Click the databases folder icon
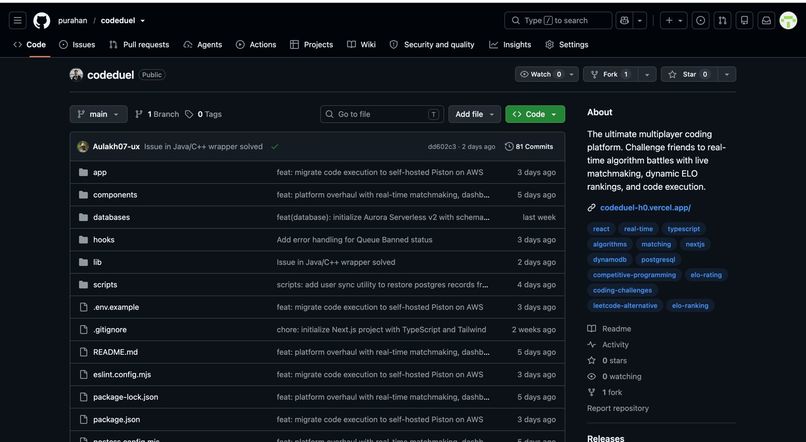The image size is (806, 442). point(83,217)
